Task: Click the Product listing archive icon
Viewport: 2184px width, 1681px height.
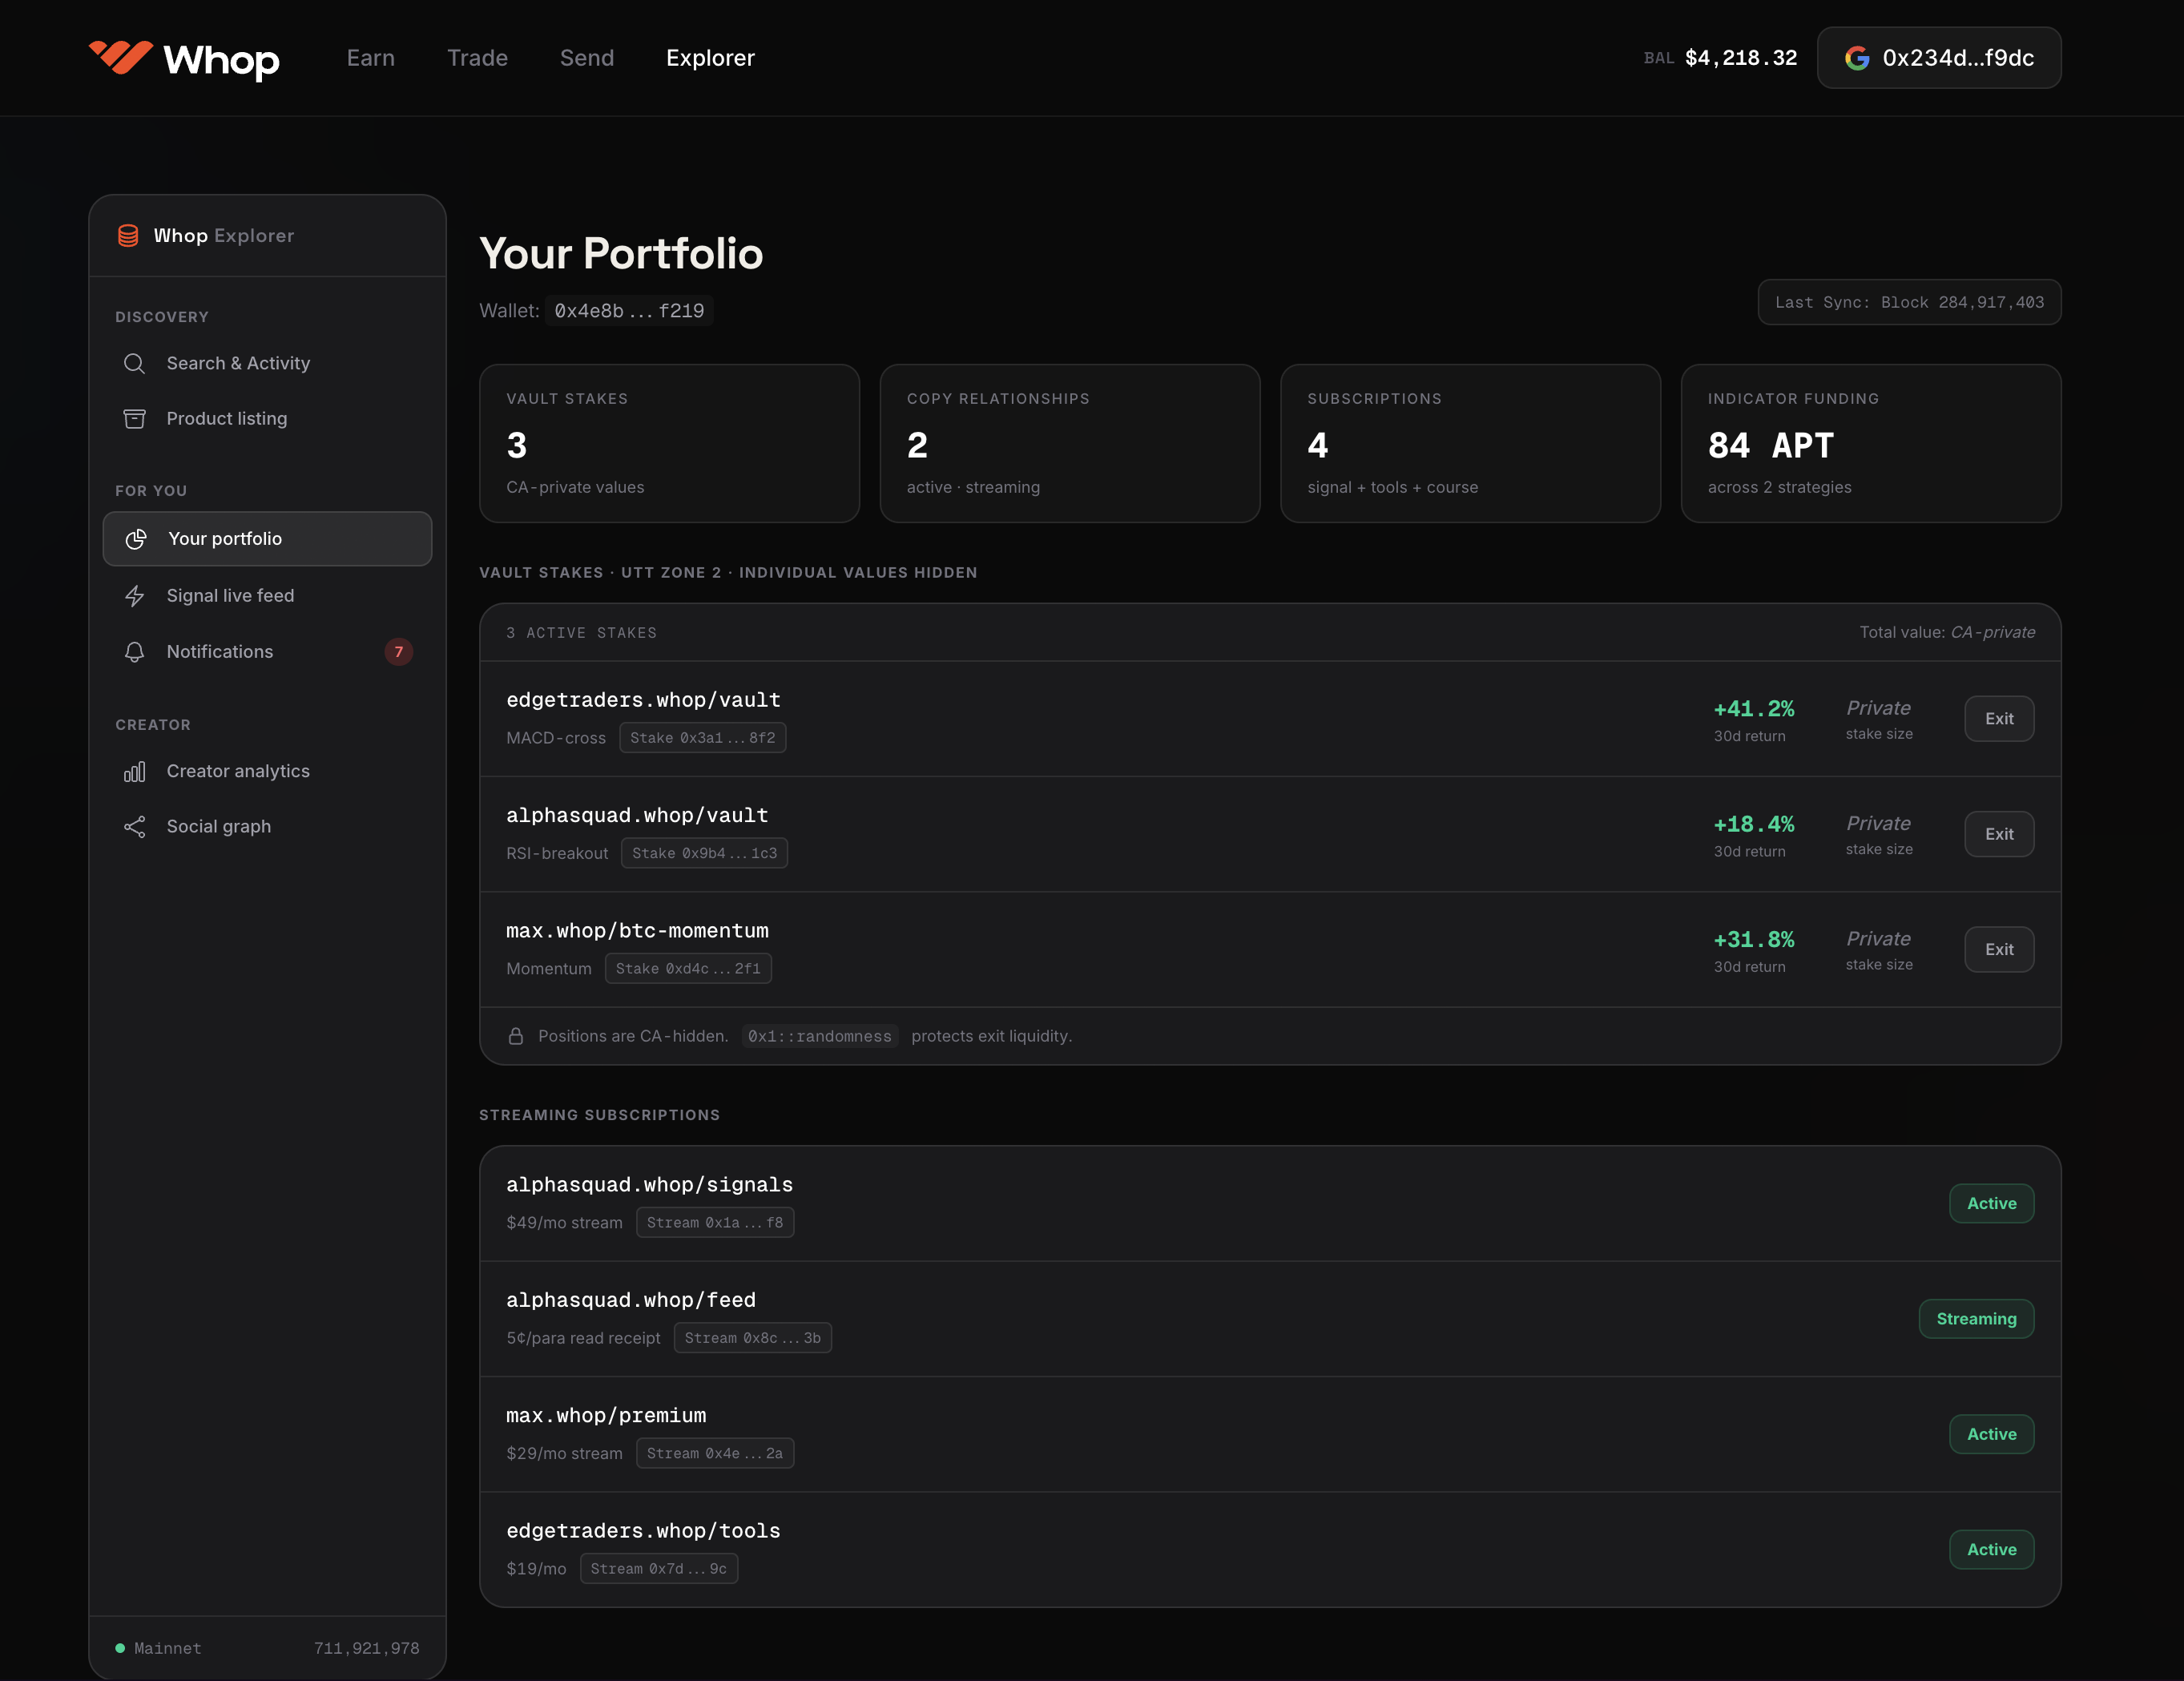Action: tap(134, 419)
